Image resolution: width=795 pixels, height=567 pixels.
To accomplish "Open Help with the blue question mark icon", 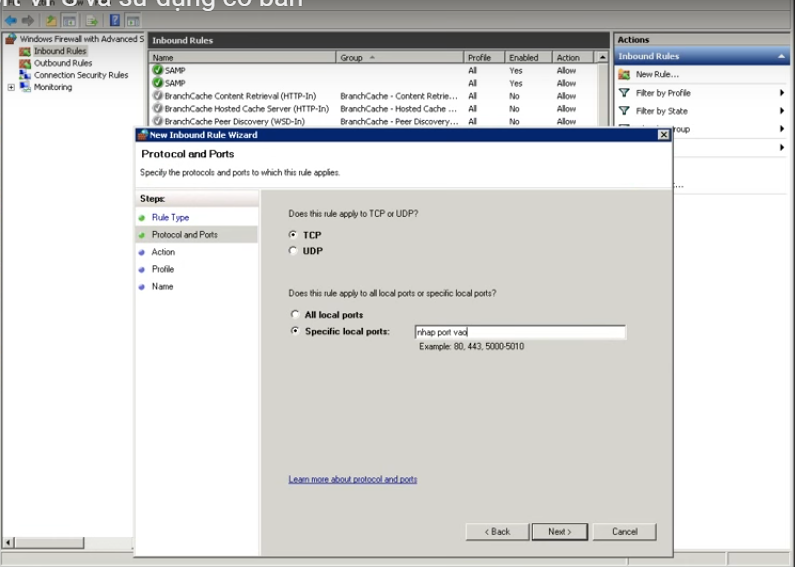I will [115, 20].
